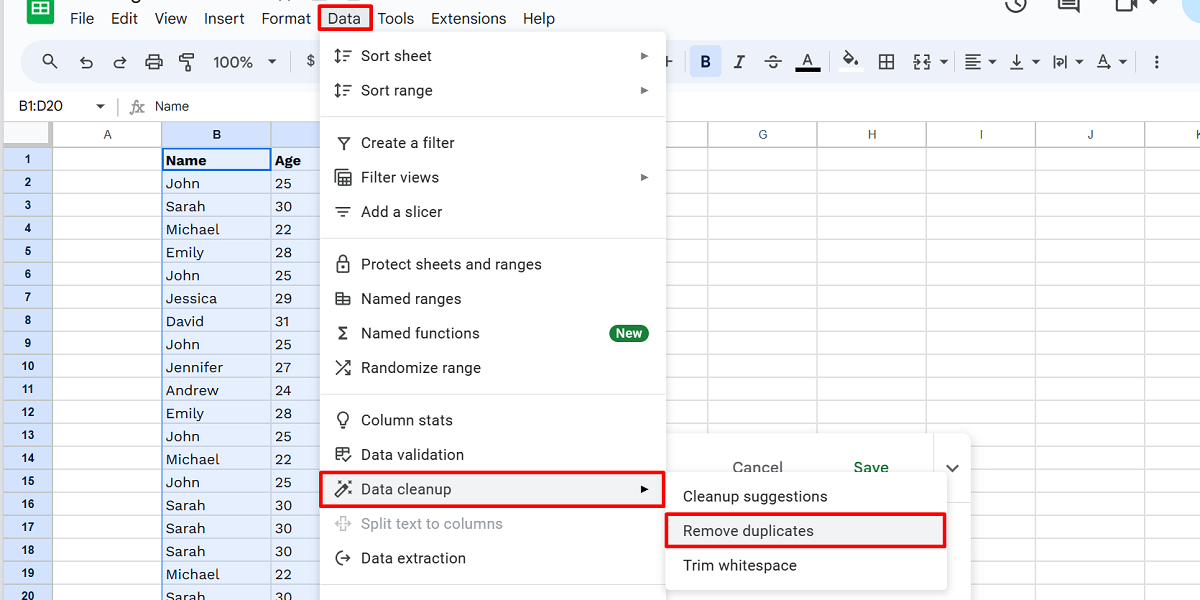Open the search within sheet icon
The height and width of the screenshot is (600, 1200).
pyautogui.click(x=50, y=61)
